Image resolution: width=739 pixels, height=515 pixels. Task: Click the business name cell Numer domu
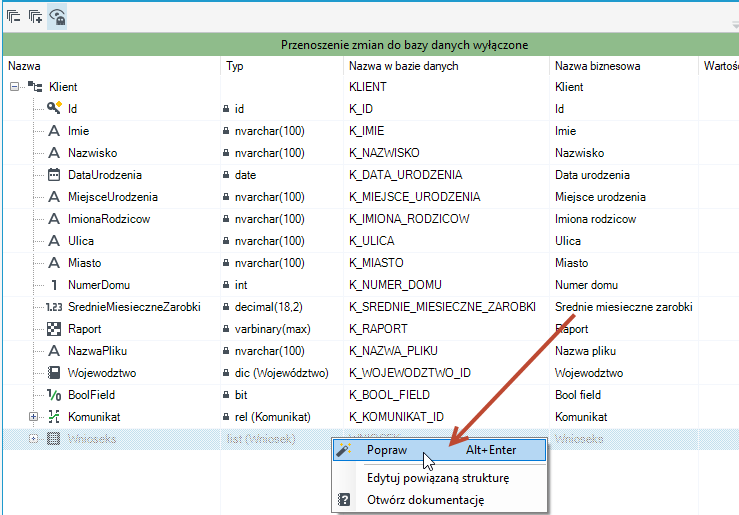coord(586,285)
